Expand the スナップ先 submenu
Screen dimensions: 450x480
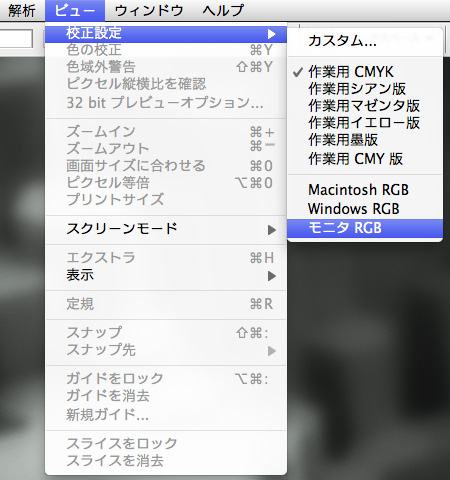tap(166, 350)
